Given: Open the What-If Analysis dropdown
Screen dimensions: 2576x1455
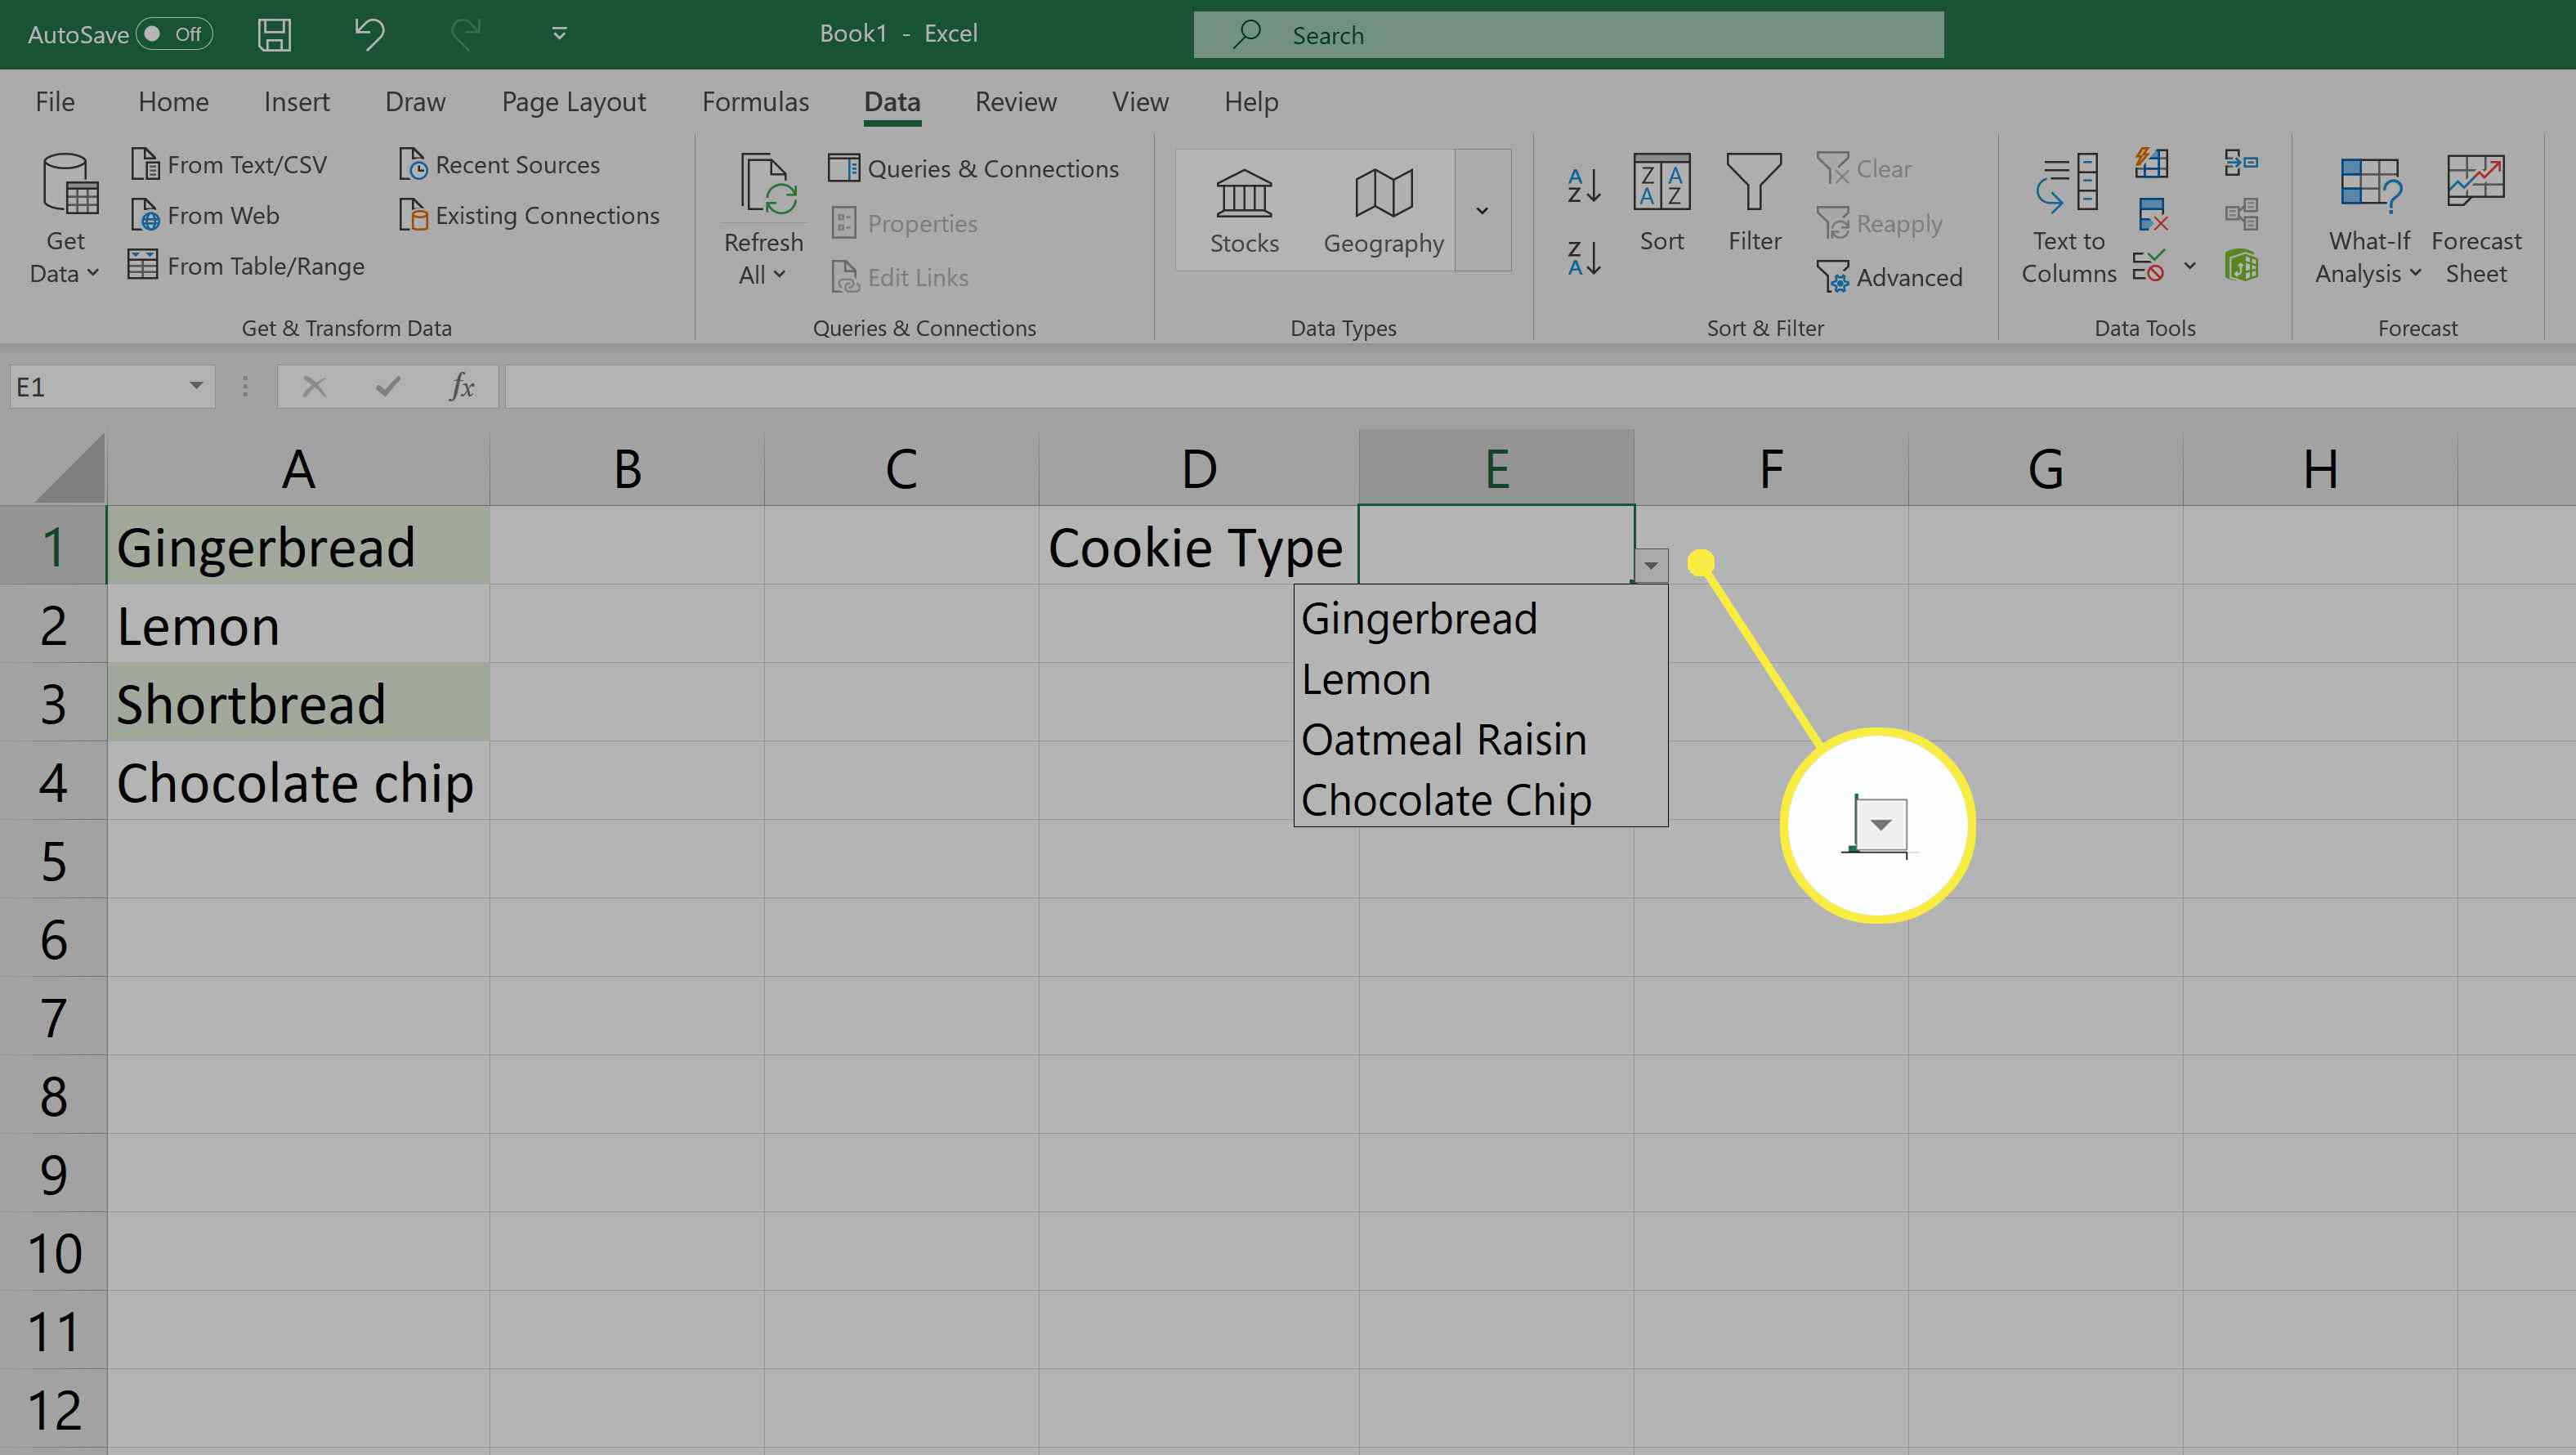Looking at the screenshot, I should pyautogui.click(x=2368, y=219).
